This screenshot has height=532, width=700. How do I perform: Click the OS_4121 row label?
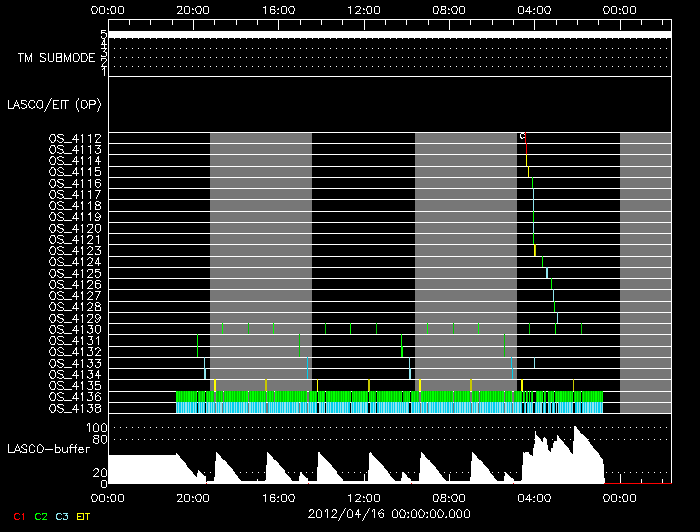point(75,240)
